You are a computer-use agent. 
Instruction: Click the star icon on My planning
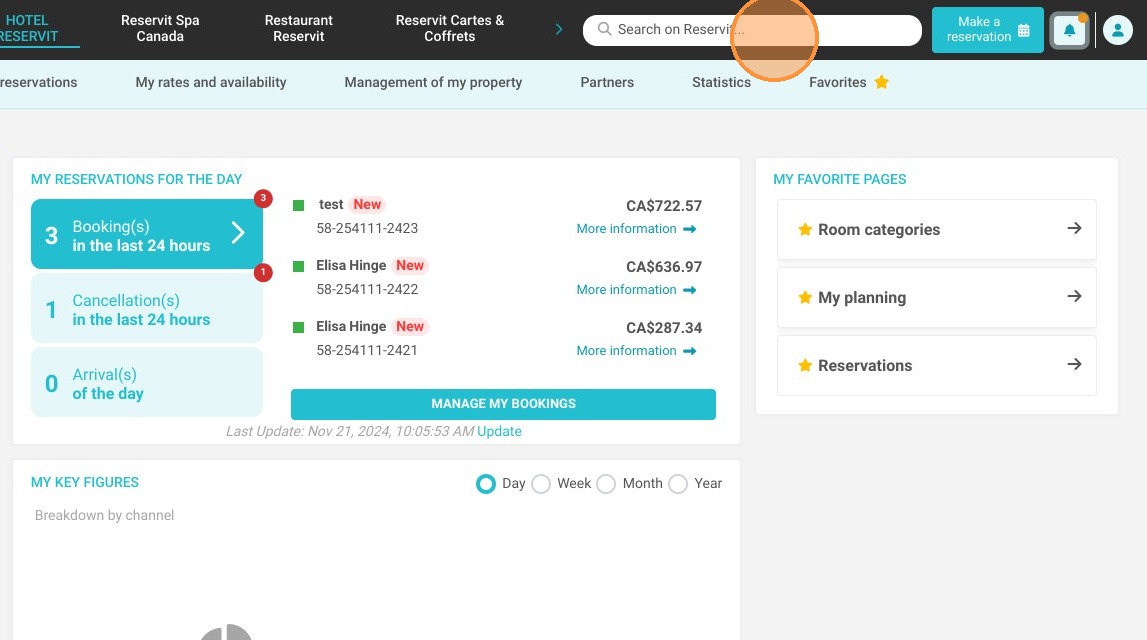tap(805, 297)
